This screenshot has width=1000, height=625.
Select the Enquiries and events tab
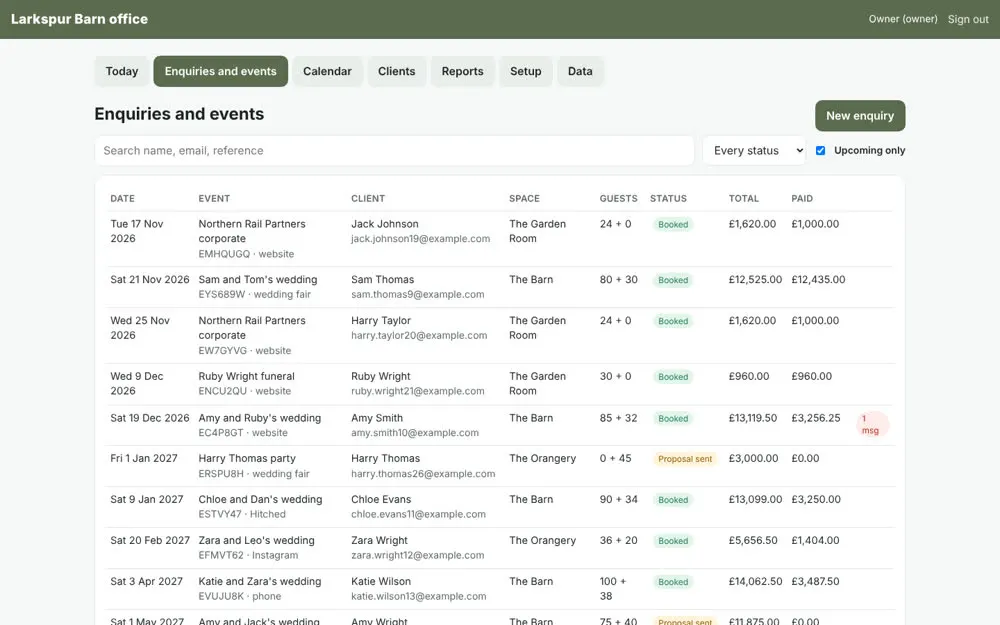[221, 71]
